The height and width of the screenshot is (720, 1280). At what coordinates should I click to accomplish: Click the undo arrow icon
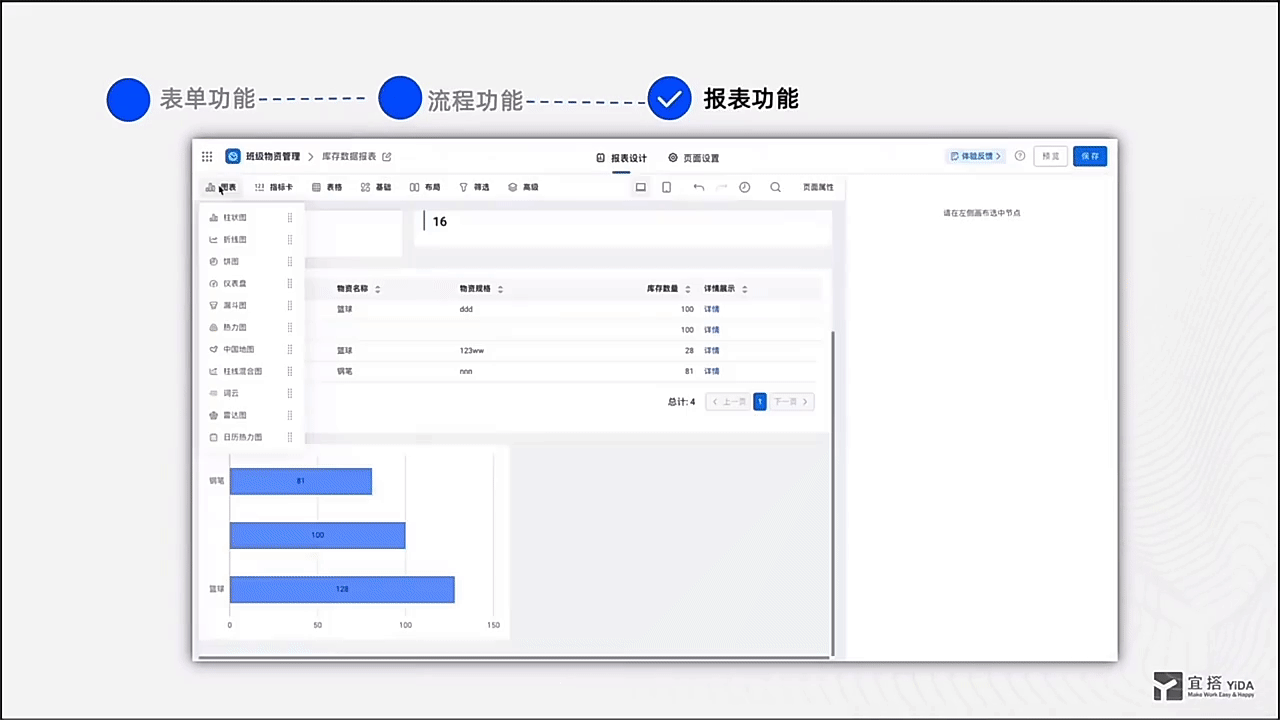(x=698, y=187)
